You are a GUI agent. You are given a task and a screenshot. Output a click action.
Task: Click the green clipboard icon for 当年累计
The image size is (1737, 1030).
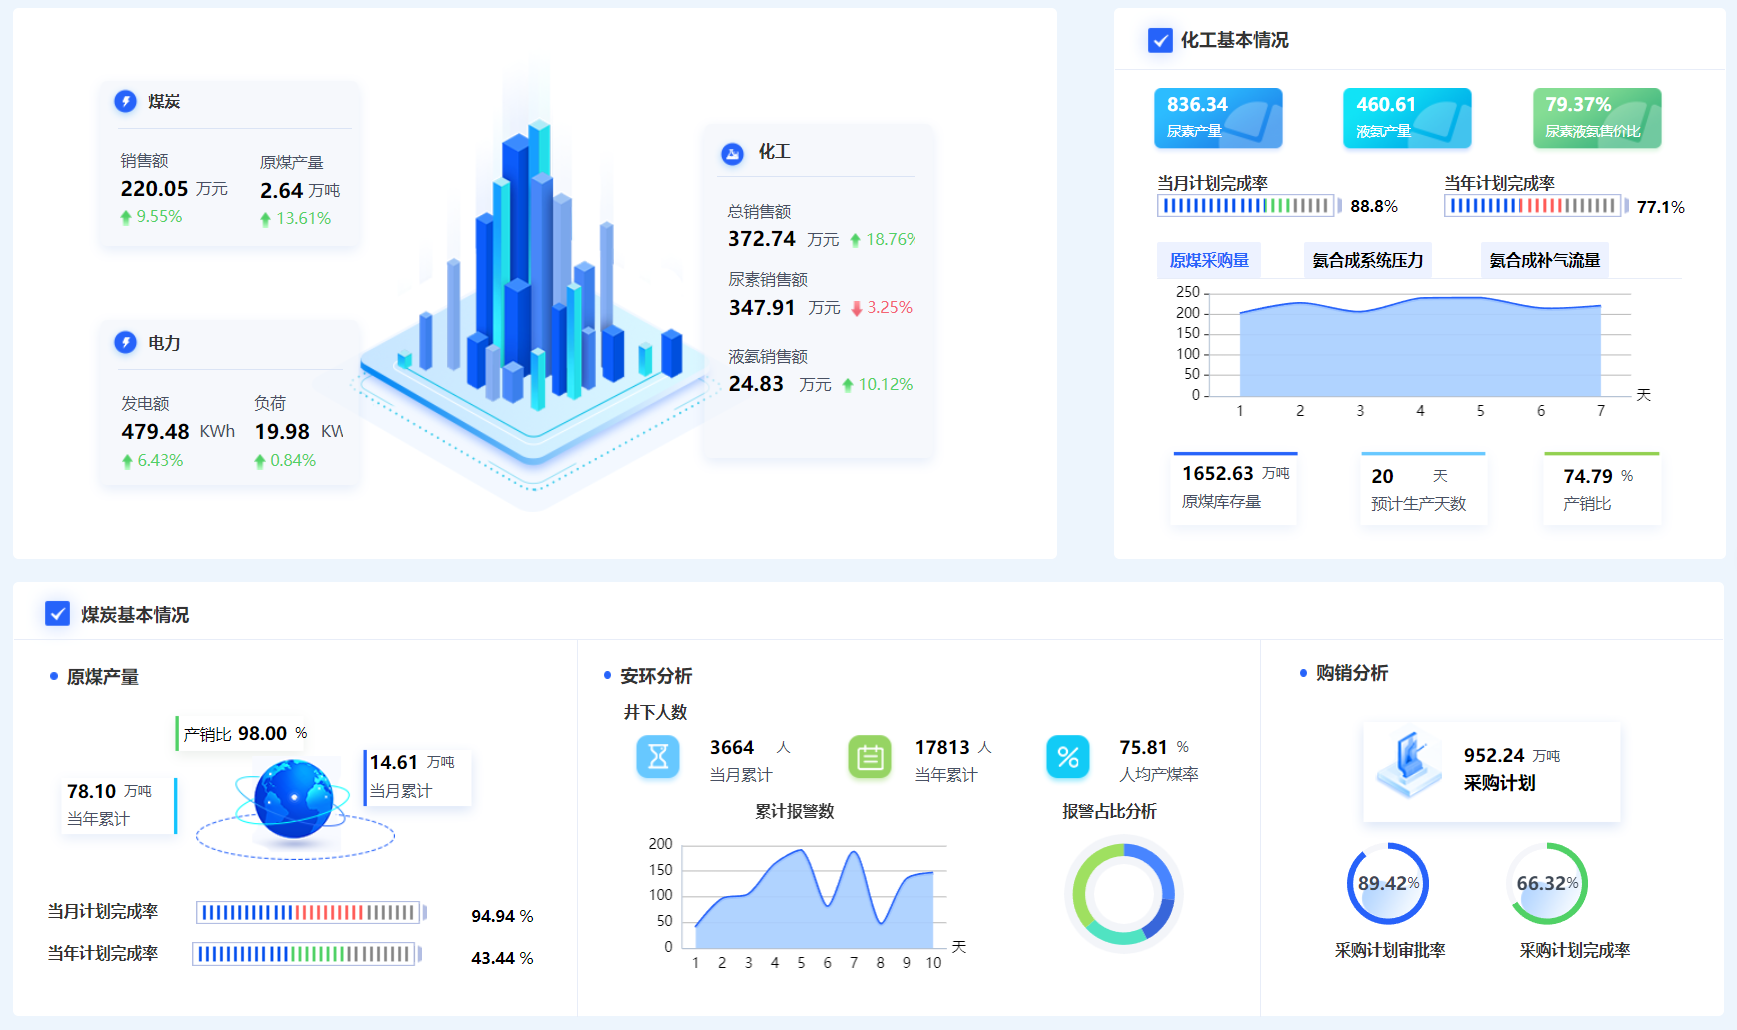pos(869,758)
